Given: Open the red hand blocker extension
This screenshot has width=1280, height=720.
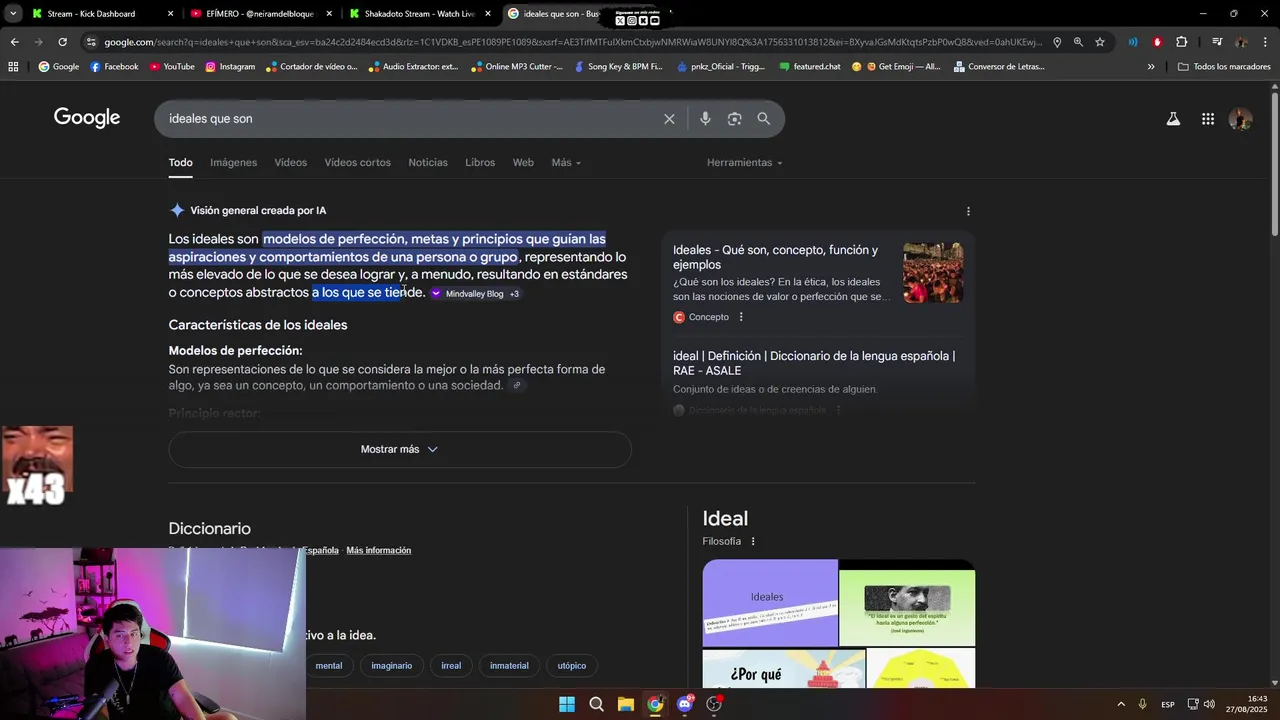Looking at the screenshot, I should [x=1157, y=42].
